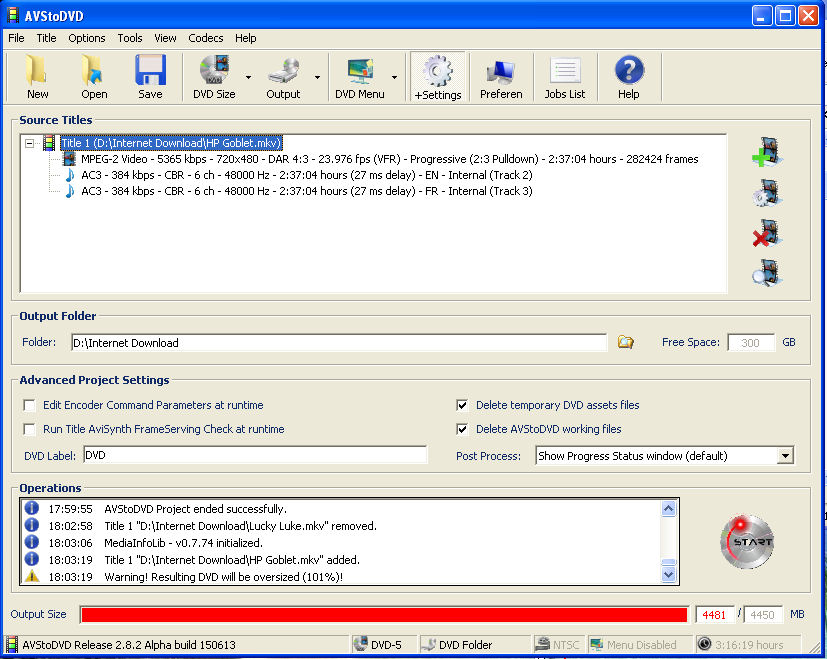Click the AVStoDVD Release 2.8.2 status text
Image resolution: width=827 pixels, height=659 pixels.
click(x=129, y=645)
